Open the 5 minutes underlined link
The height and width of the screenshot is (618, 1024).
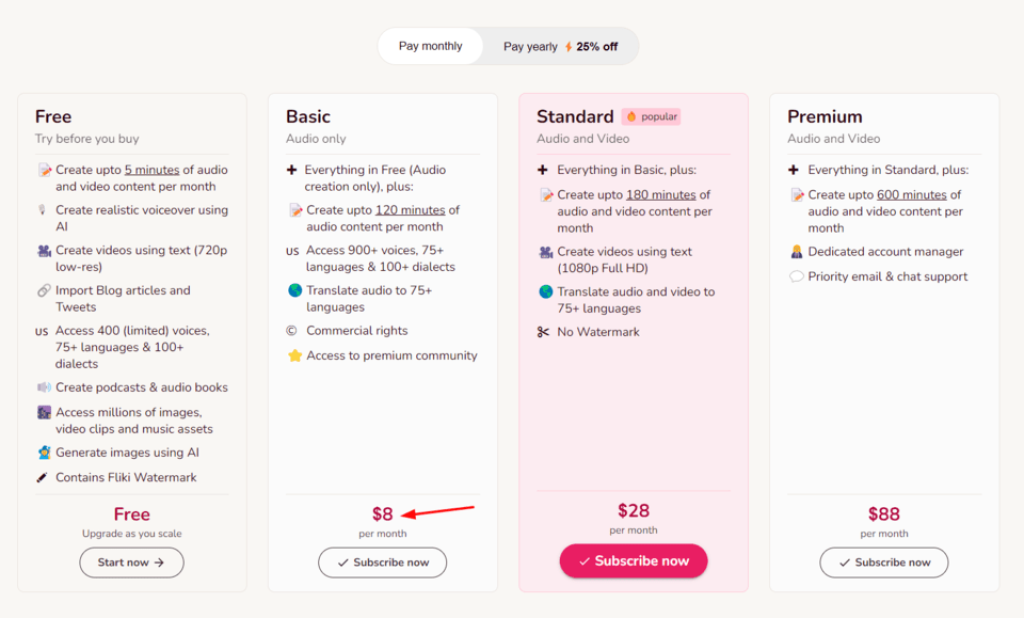[x=152, y=170]
